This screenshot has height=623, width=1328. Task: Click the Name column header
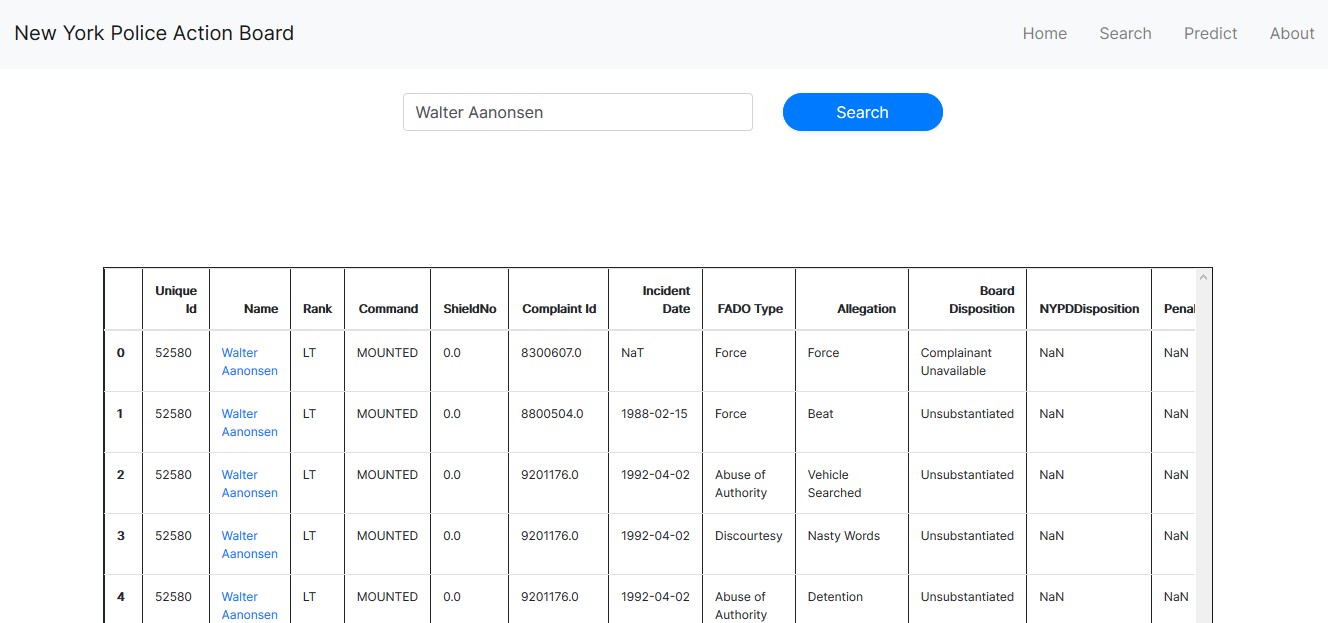pyautogui.click(x=250, y=299)
